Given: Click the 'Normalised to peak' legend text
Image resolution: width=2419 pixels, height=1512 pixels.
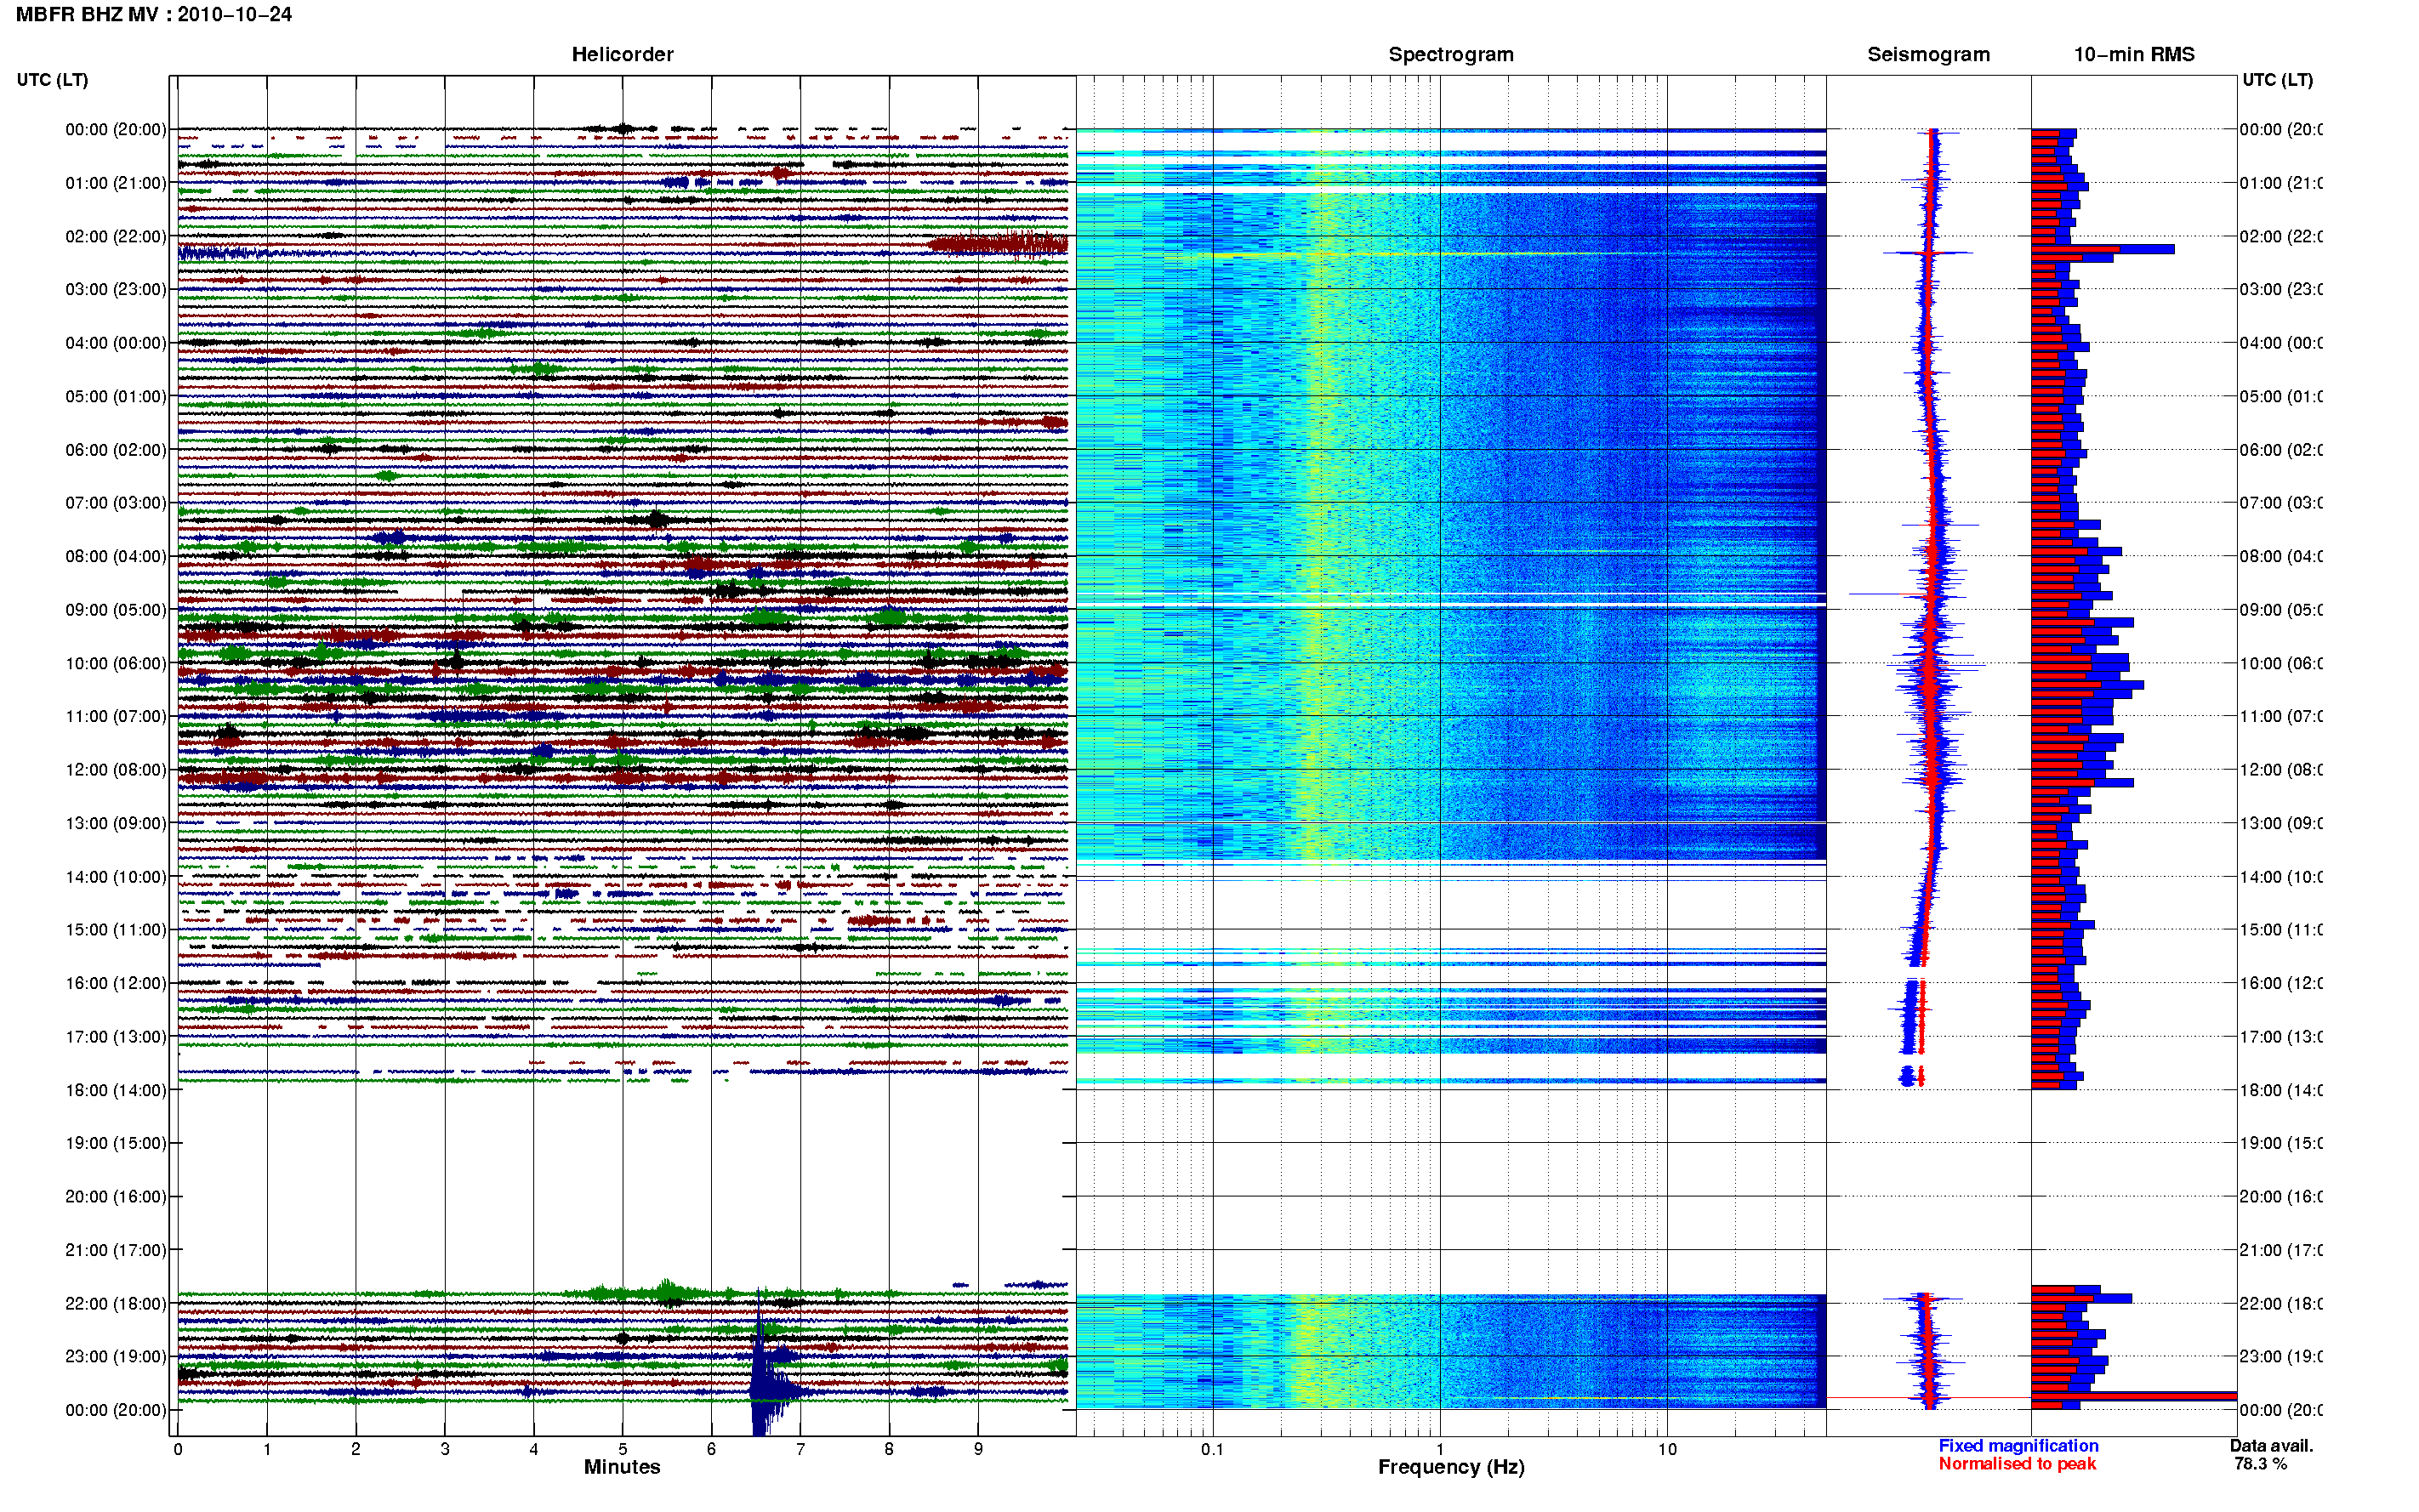Looking at the screenshot, I should click(x=2017, y=1464).
